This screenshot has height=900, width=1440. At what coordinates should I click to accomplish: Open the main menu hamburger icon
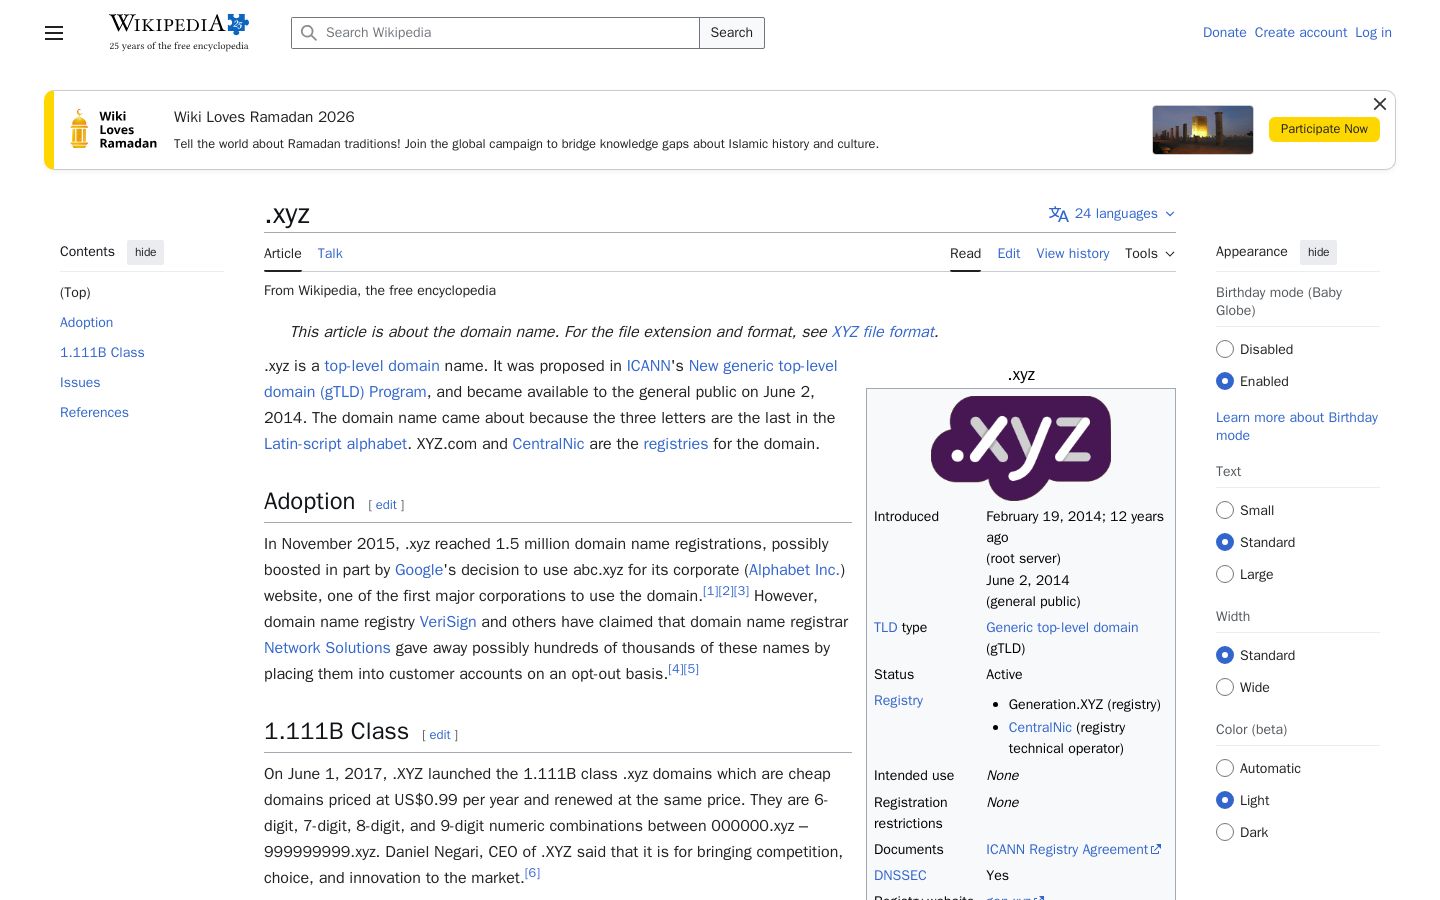pyautogui.click(x=54, y=33)
